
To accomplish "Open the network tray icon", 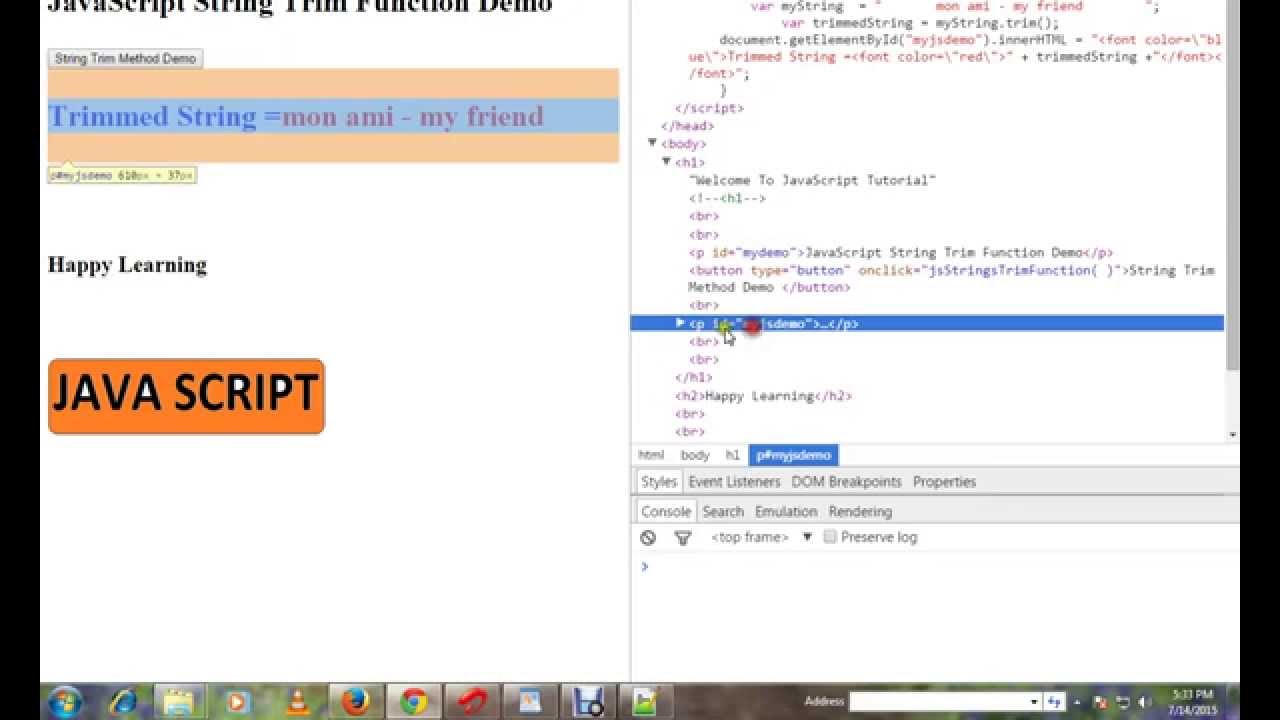I will pos(1122,702).
